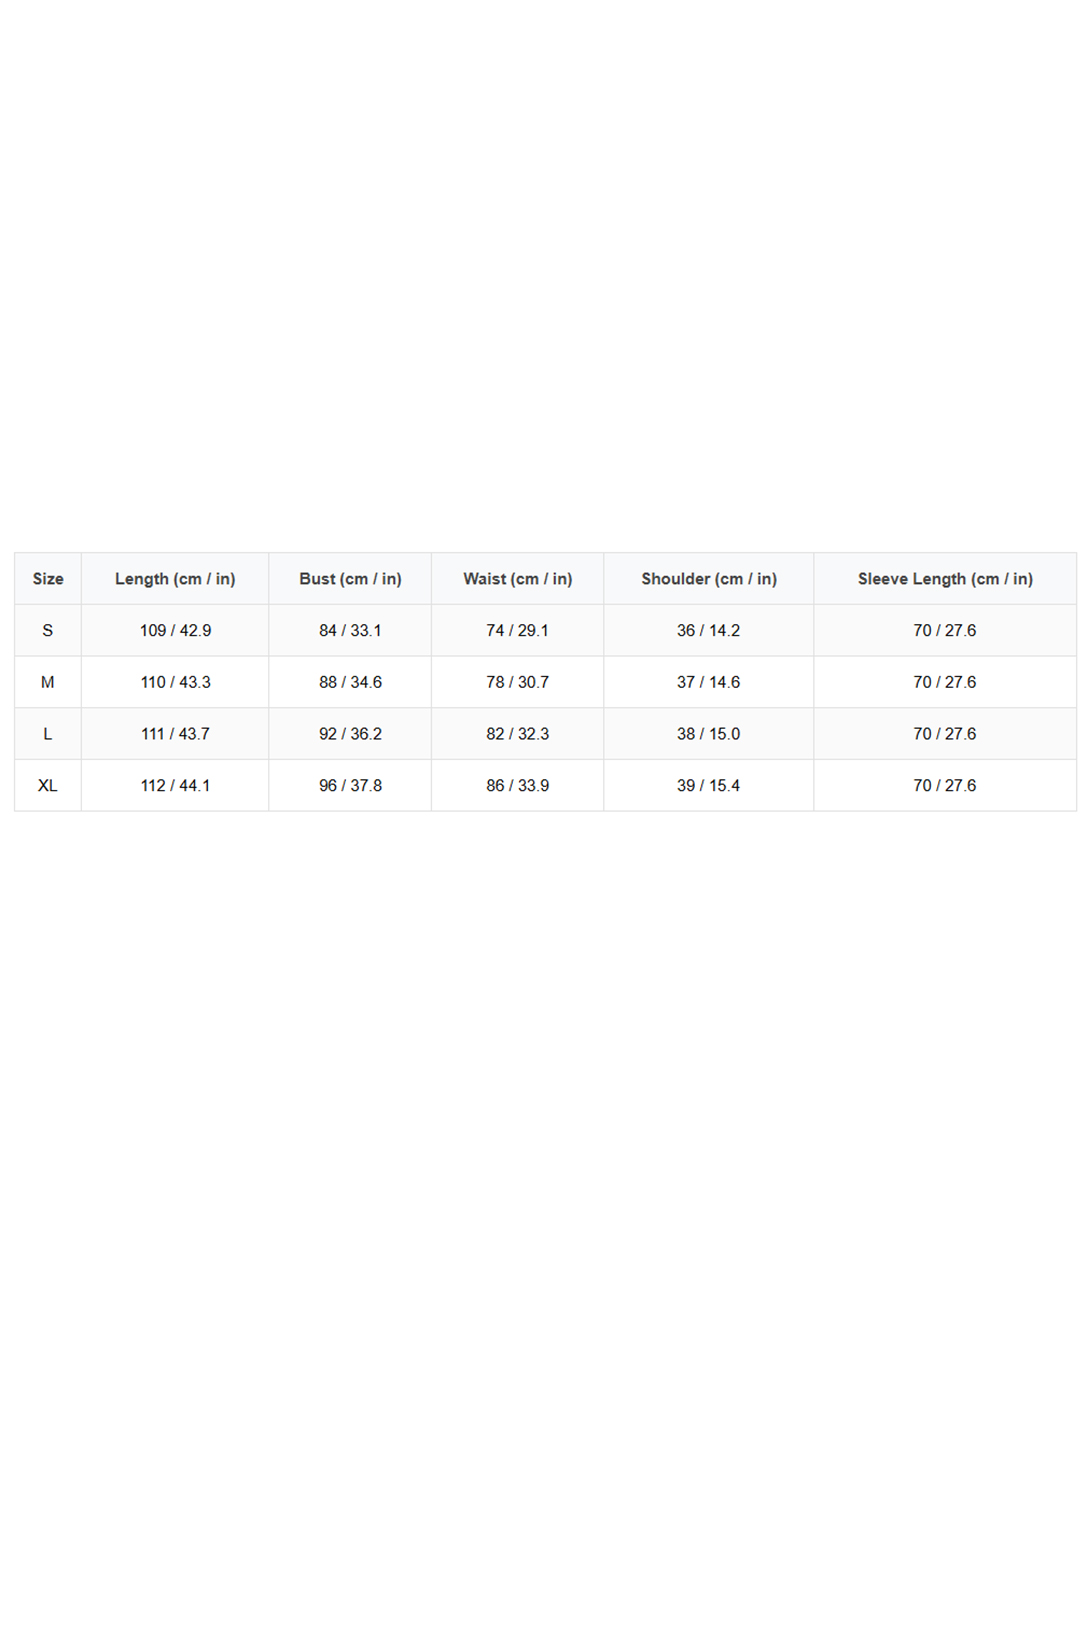Screen dimensions: 1088x1632
Task: Click the 112 / 44.1 length cell
Action: pyautogui.click(x=175, y=786)
